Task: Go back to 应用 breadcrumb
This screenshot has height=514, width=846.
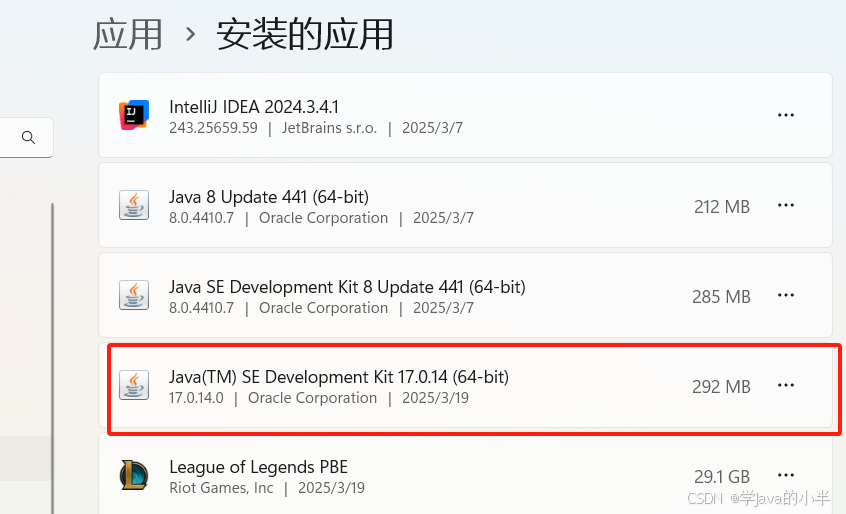Action: click(x=127, y=35)
